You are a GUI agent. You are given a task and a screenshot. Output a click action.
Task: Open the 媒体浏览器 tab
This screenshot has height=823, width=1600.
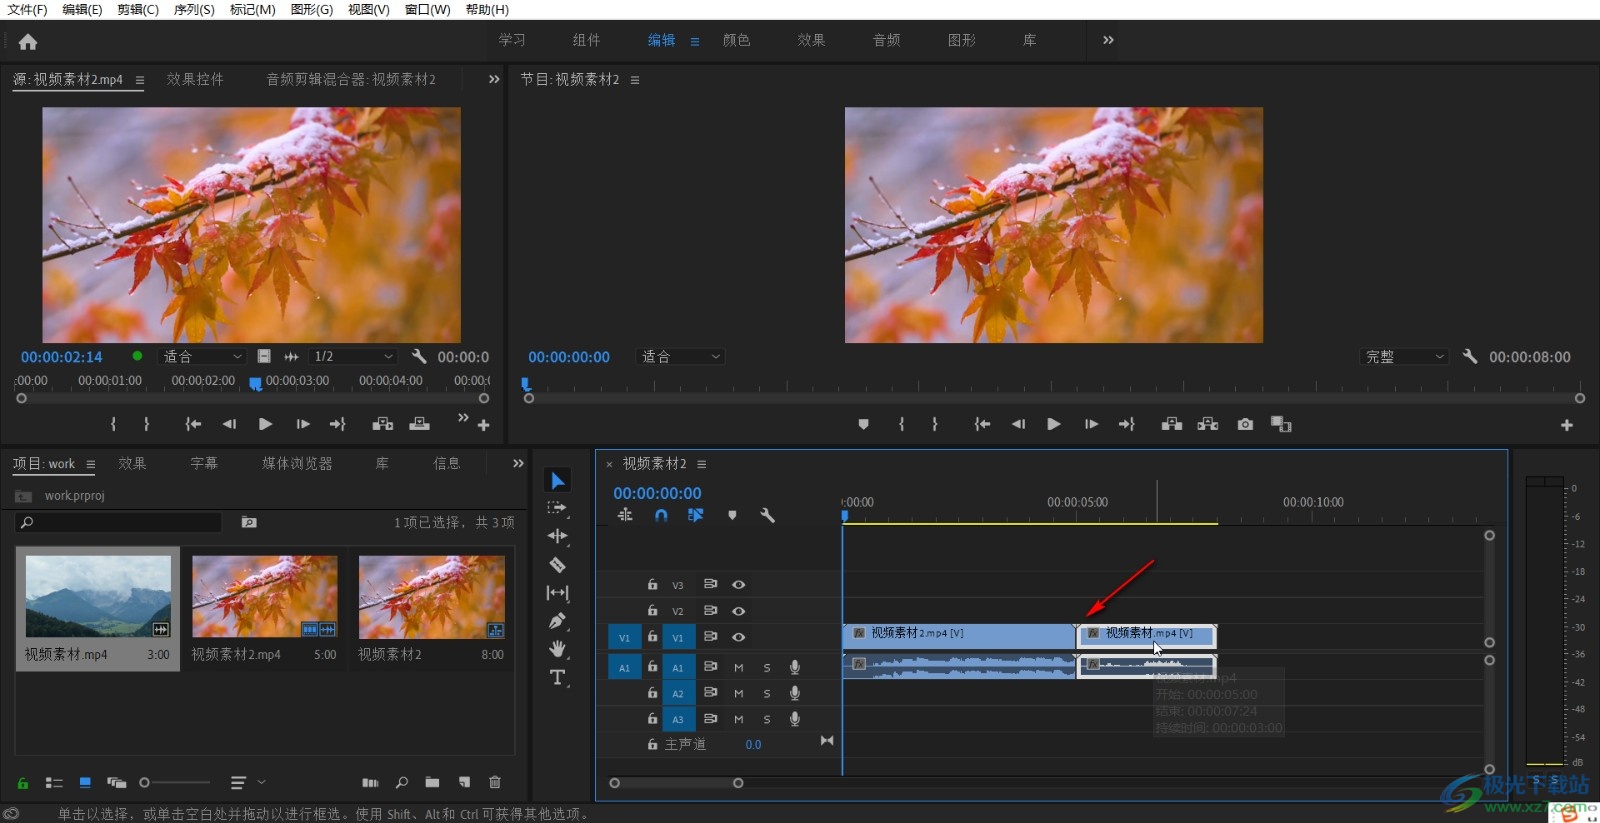click(297, 463)
